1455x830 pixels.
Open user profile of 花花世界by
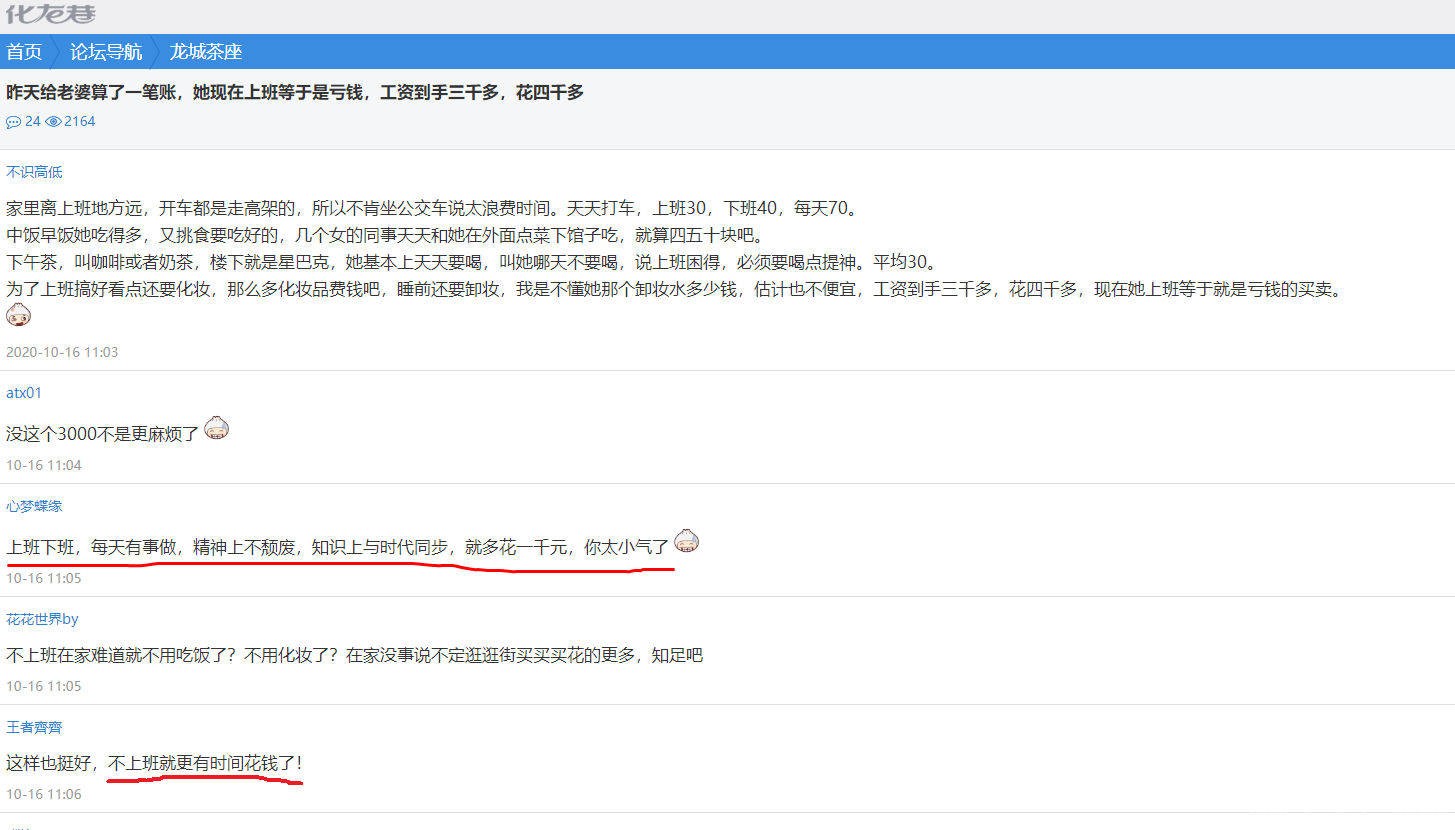point(41,618)
